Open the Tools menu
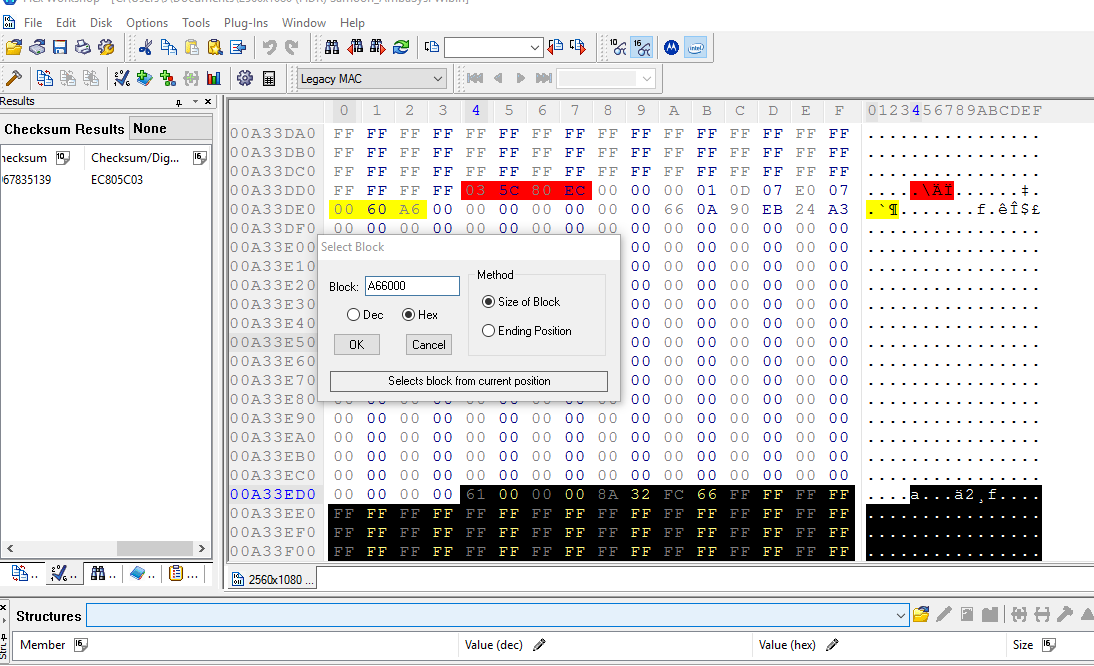 [196, 22]
